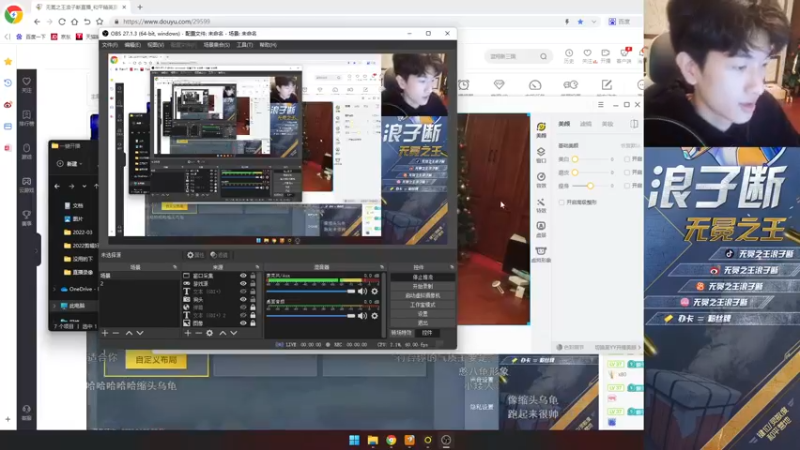Screen dimensions: 800x450
Task: Open OBS 文件 File menu
Action: [x=110, y=45]
